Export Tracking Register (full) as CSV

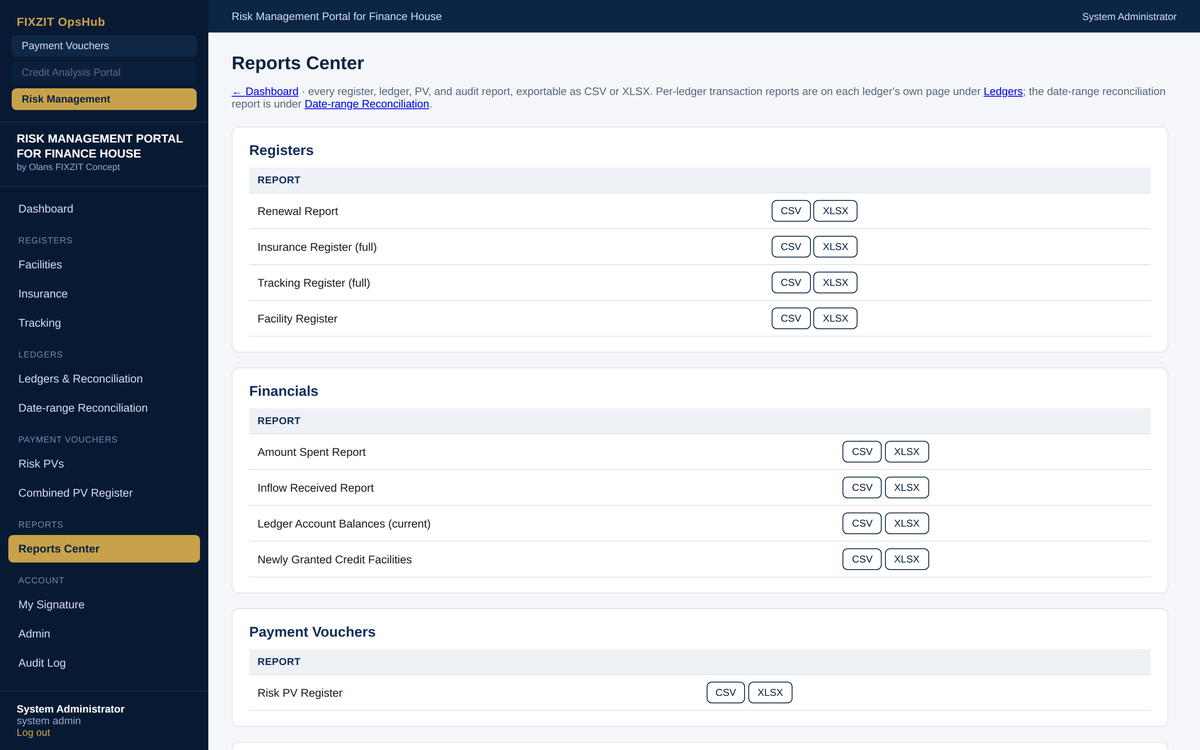tap(791, 283)
